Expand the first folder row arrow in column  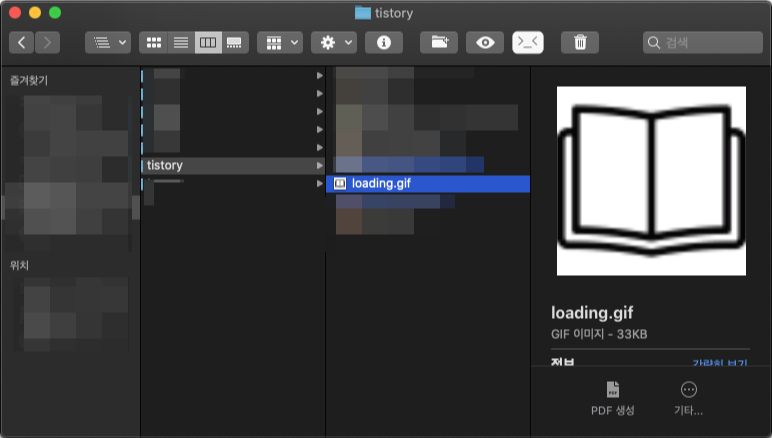[320, 75]
